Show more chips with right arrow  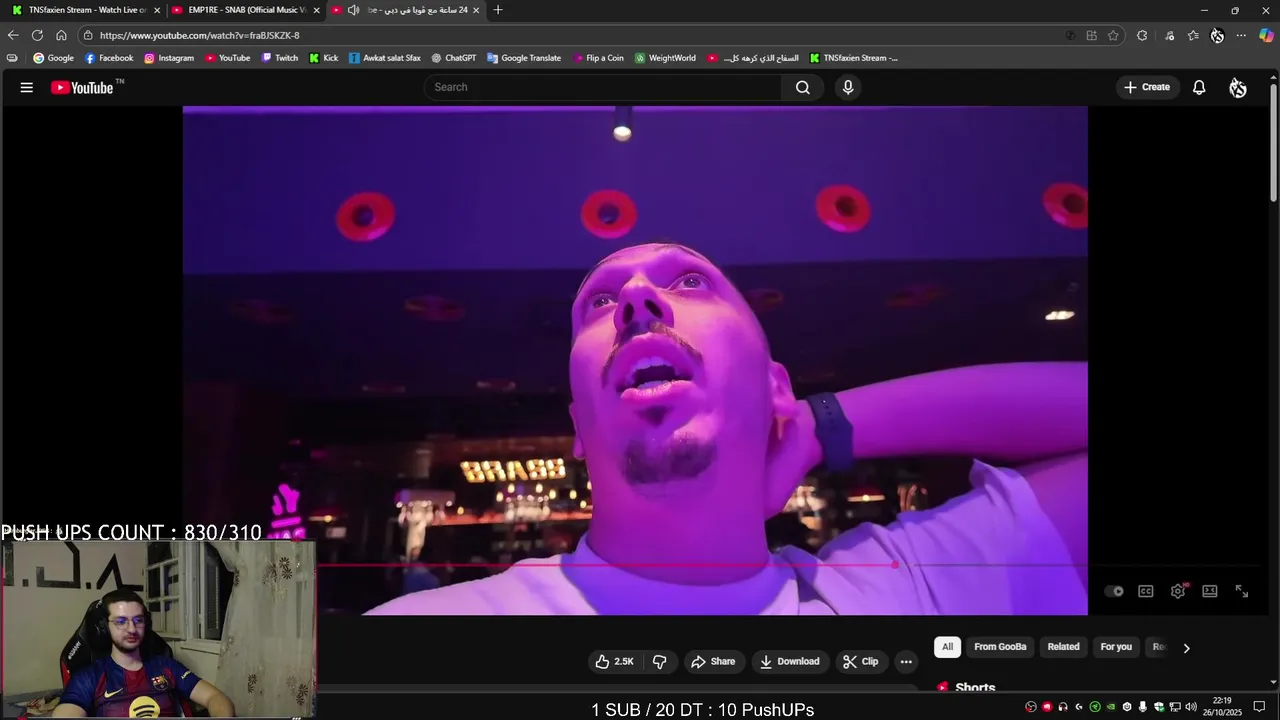(x=1186, y=648)
